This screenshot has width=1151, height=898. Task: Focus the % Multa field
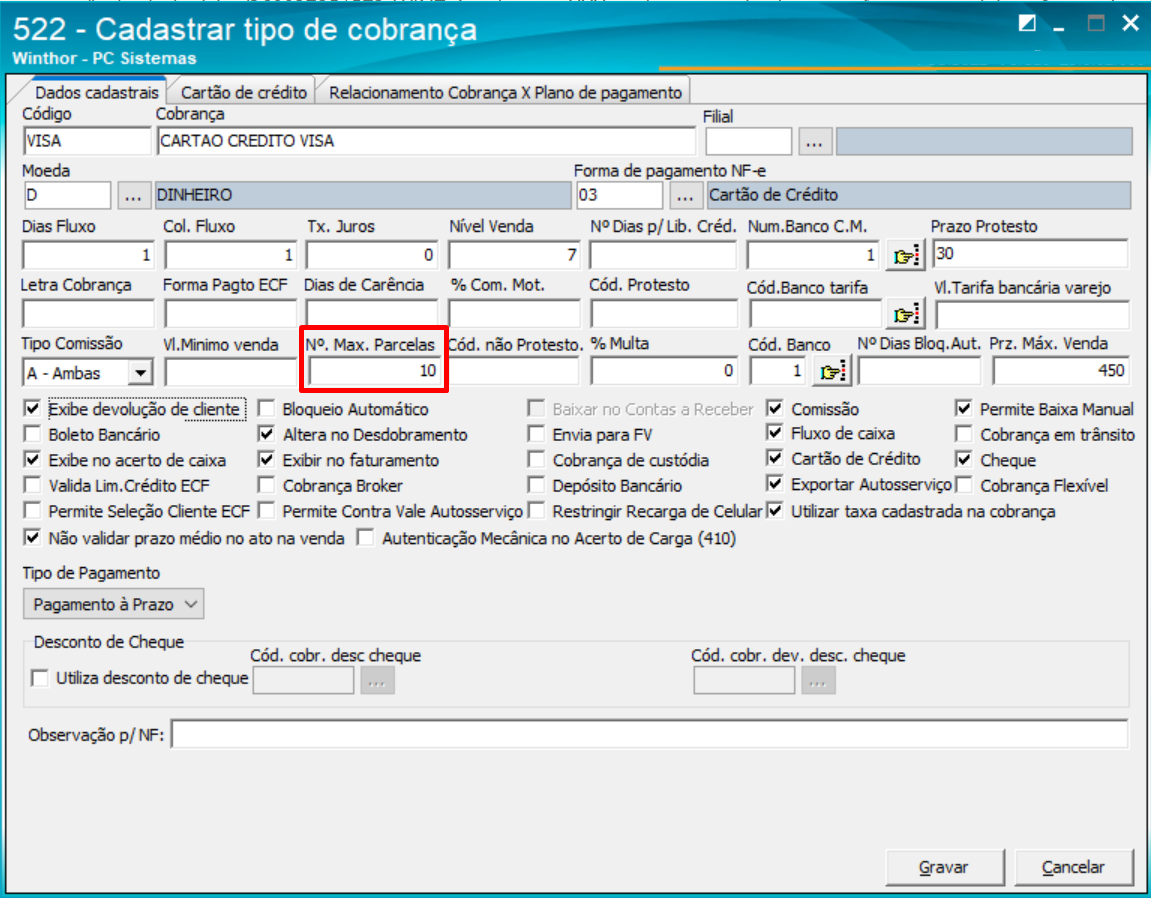(664, 371)
